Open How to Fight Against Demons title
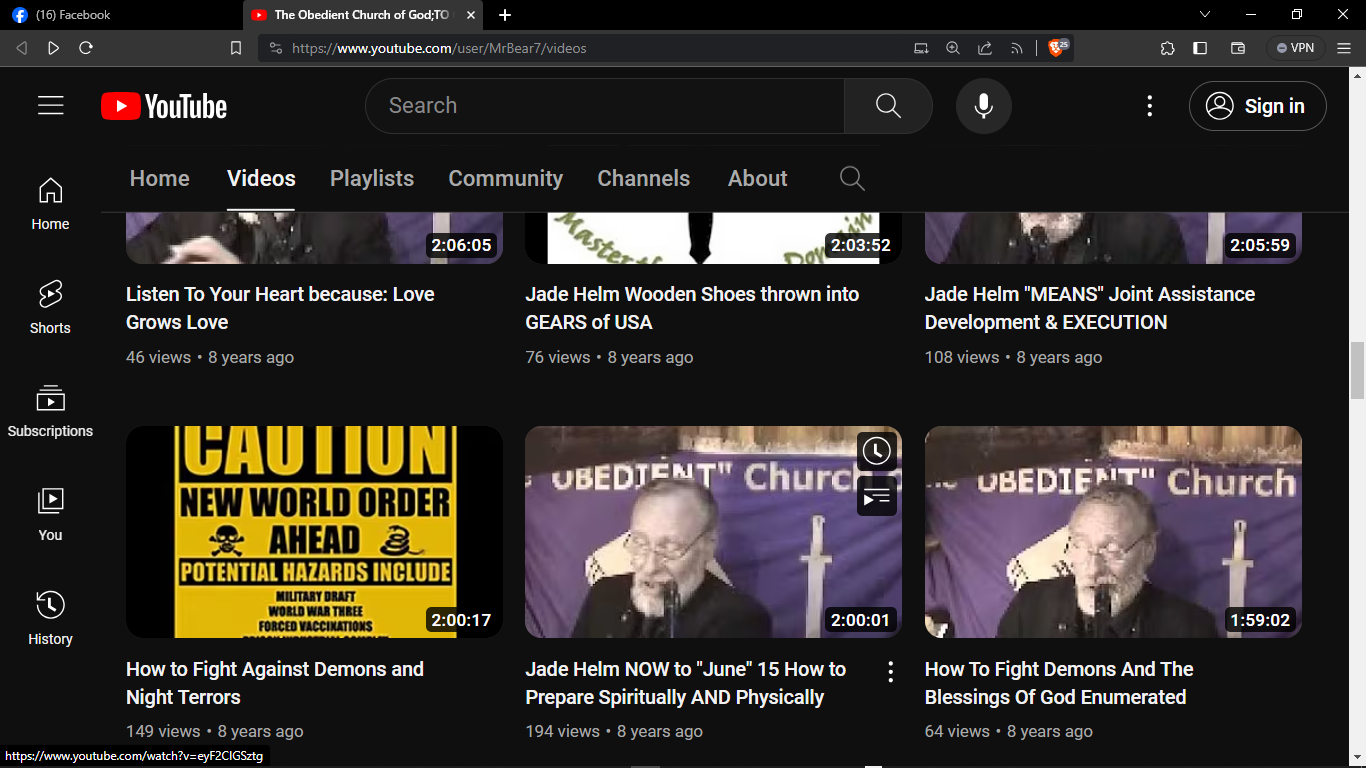Image resolution: width=1366 pixels, height=768 pixels. click(275, 683)
